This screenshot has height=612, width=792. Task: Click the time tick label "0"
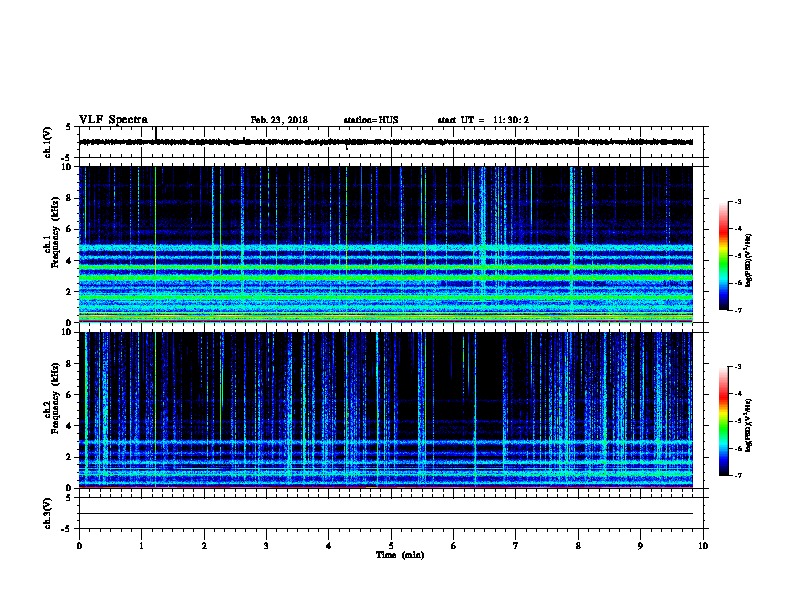pos(79,546)
